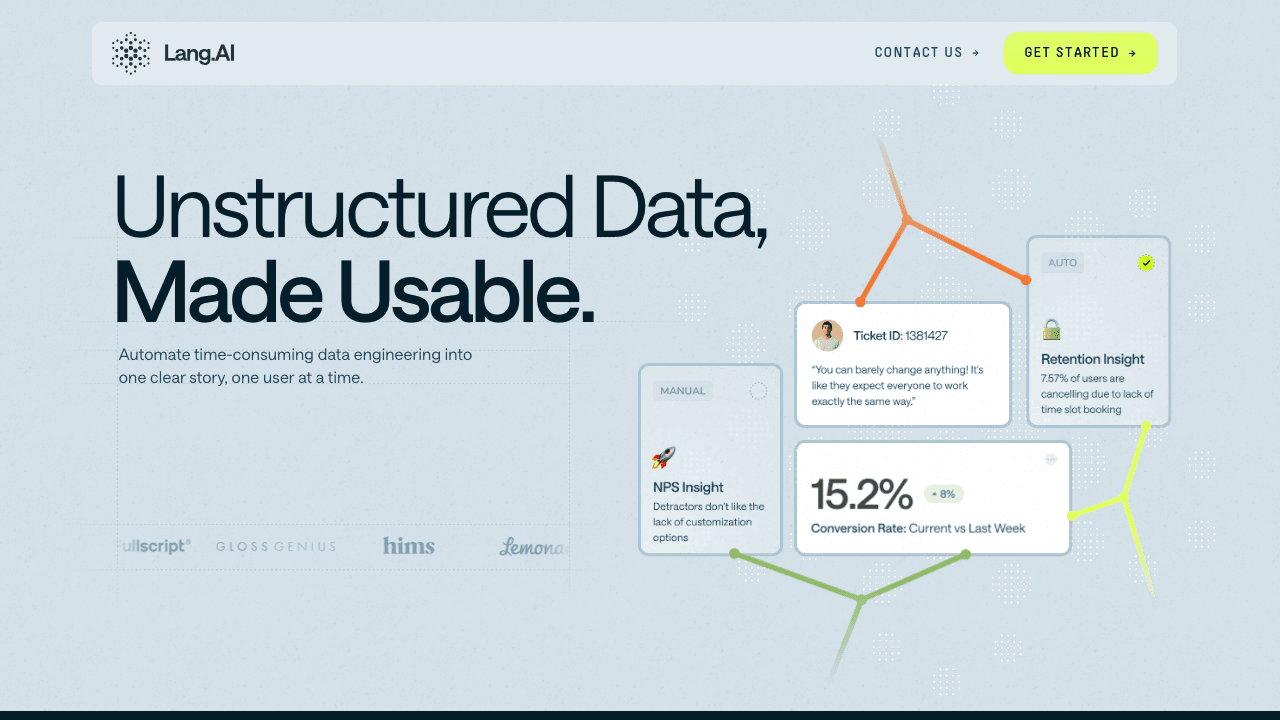Click the GlossGenius partner logo

coord(276,547)
